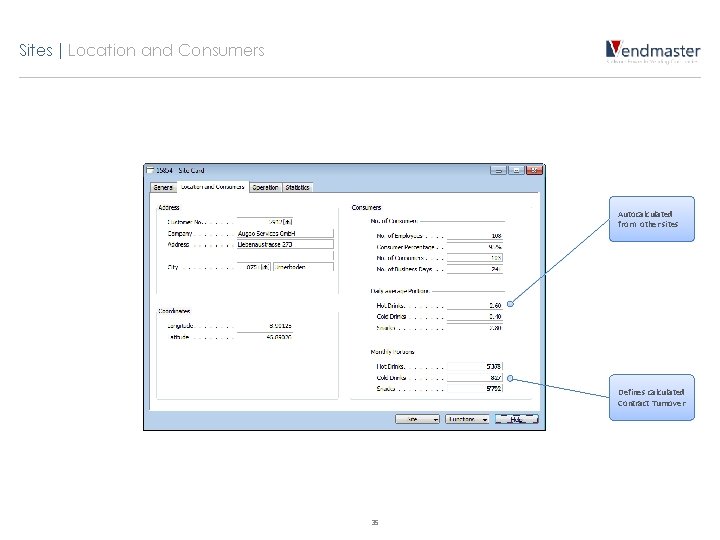Click the City postal code field
The height and width of the screenshot is (540, 720).
coord(248,267)
